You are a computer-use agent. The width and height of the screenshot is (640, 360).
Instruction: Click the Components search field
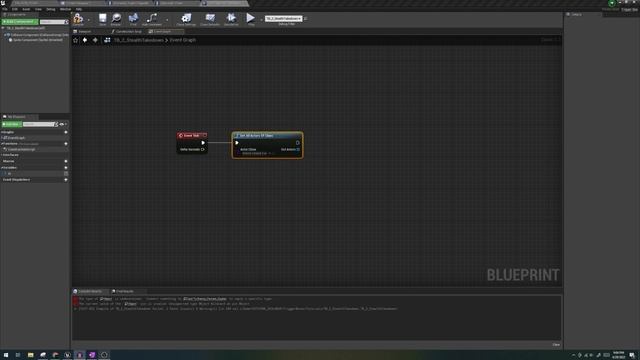click(53, 22)
